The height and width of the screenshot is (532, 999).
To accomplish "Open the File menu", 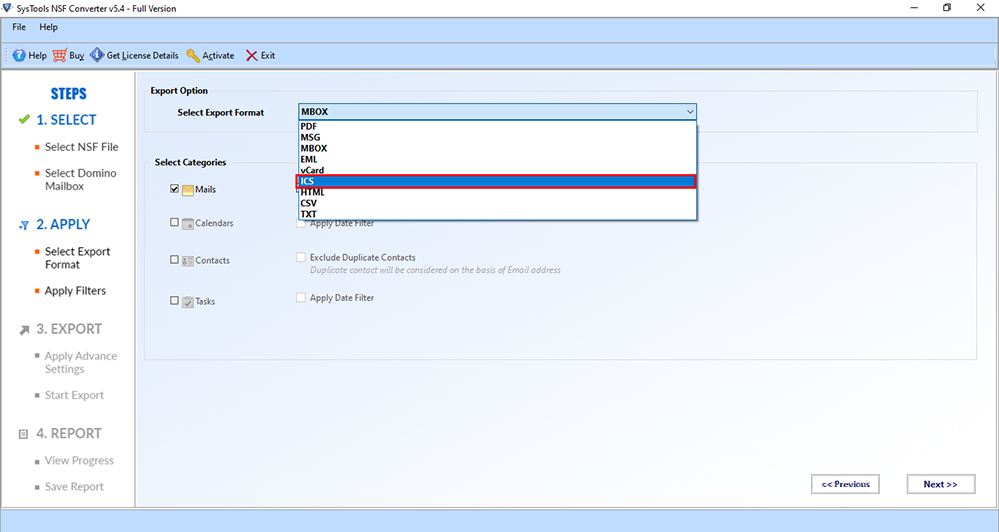I will 19,27.
